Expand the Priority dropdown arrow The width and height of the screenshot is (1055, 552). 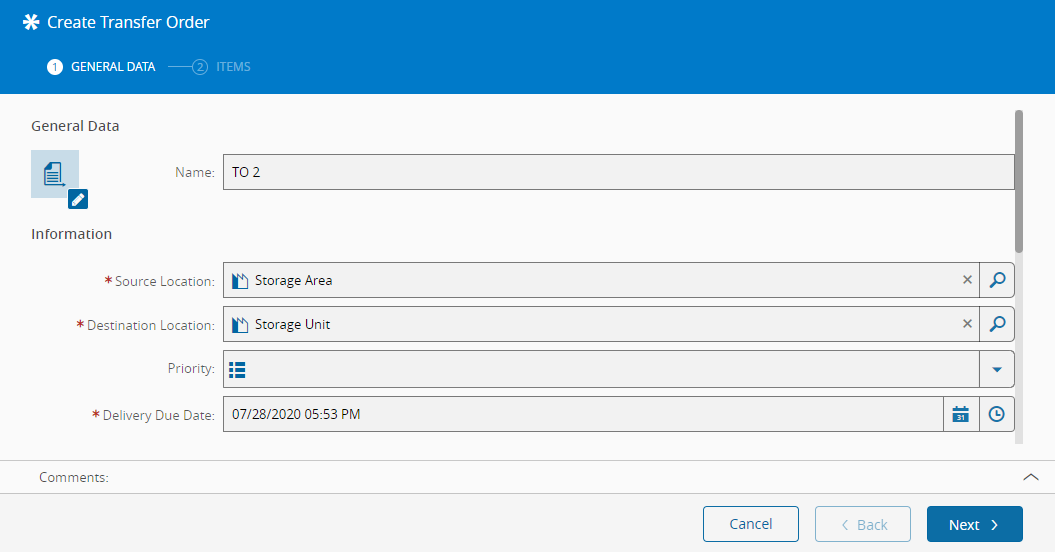996,369
